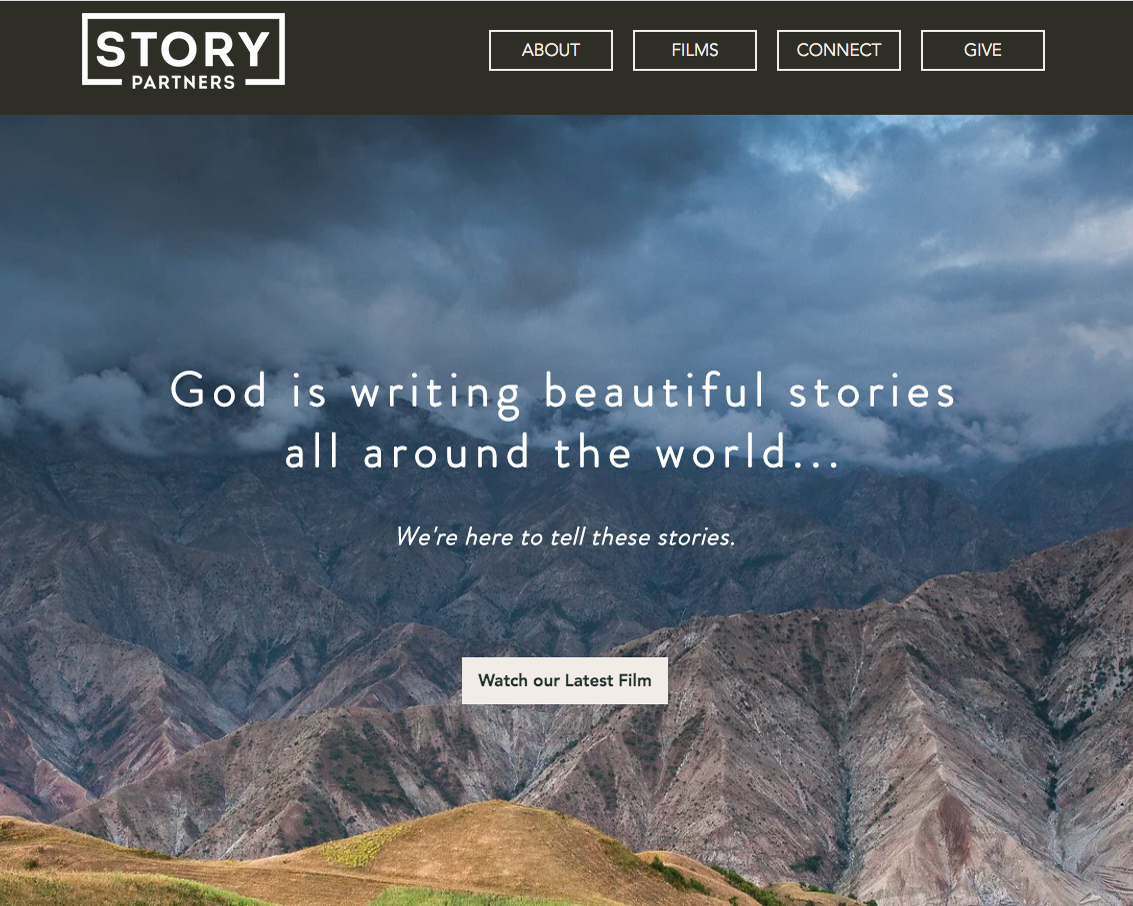Click the word 'beautiful' in the headline
Viewport: 1133px width, 906px height.
[654, 391]
